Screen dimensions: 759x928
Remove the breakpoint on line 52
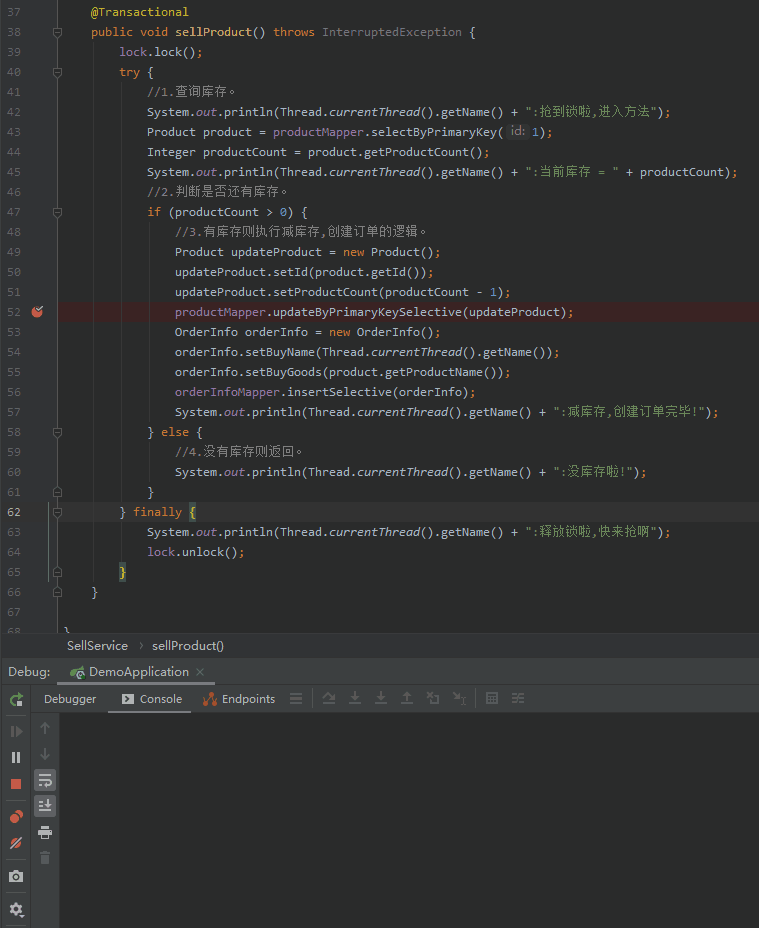coord(37,311)
